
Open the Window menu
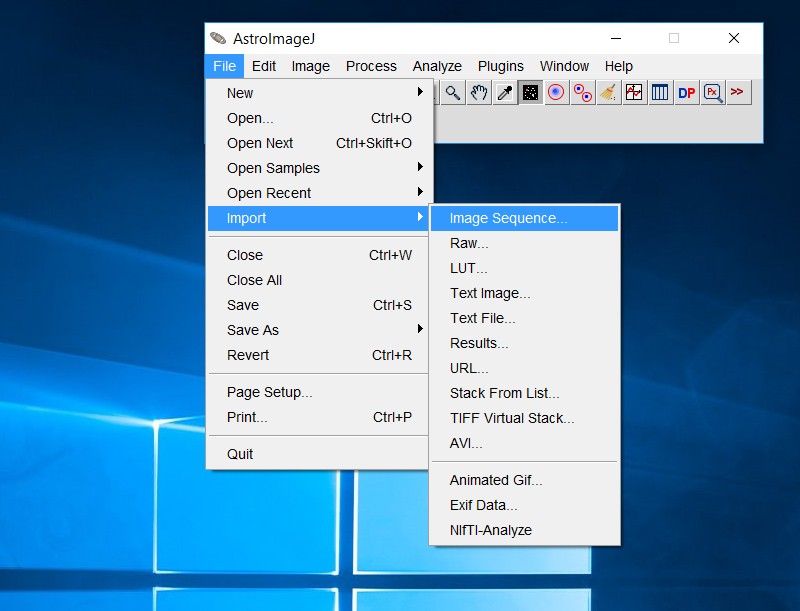564,66
